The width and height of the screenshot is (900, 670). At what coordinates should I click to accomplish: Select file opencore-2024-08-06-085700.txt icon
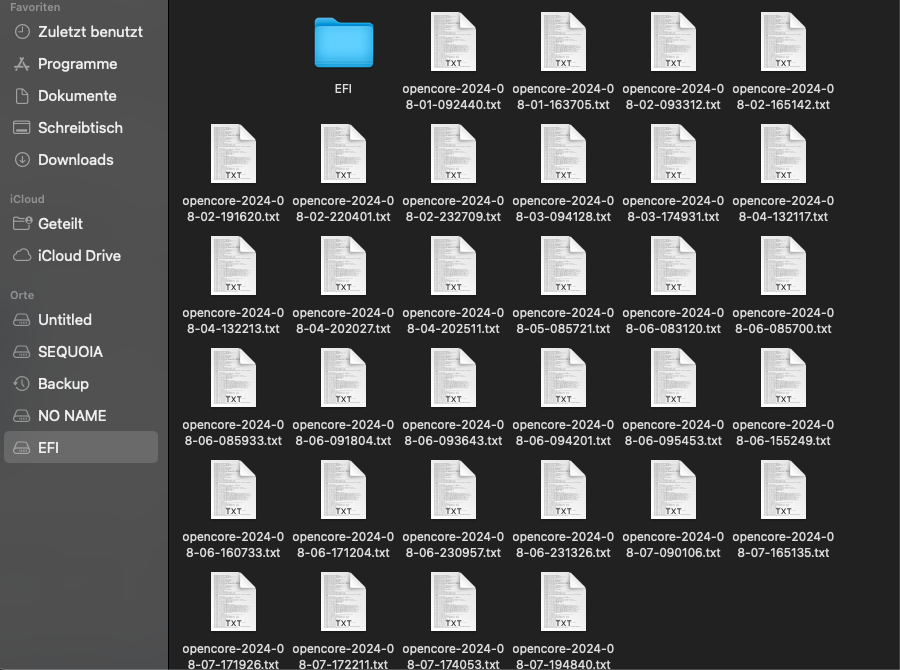point(783,265)
